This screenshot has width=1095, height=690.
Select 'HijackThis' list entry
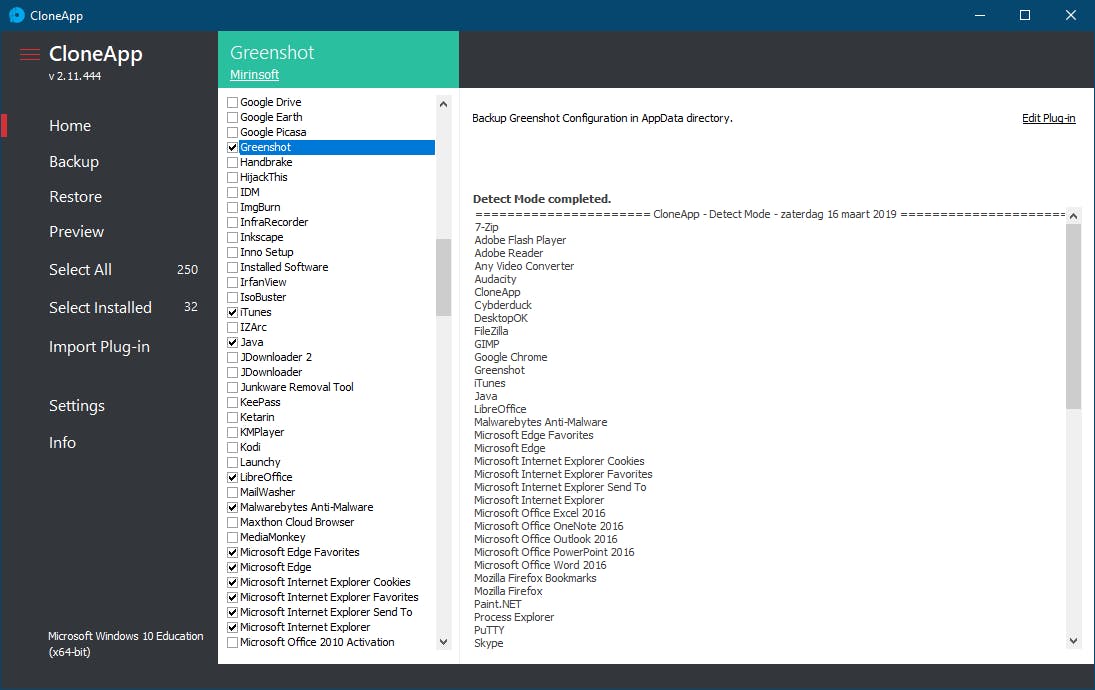pyautogui.click(x=263, y=177)
